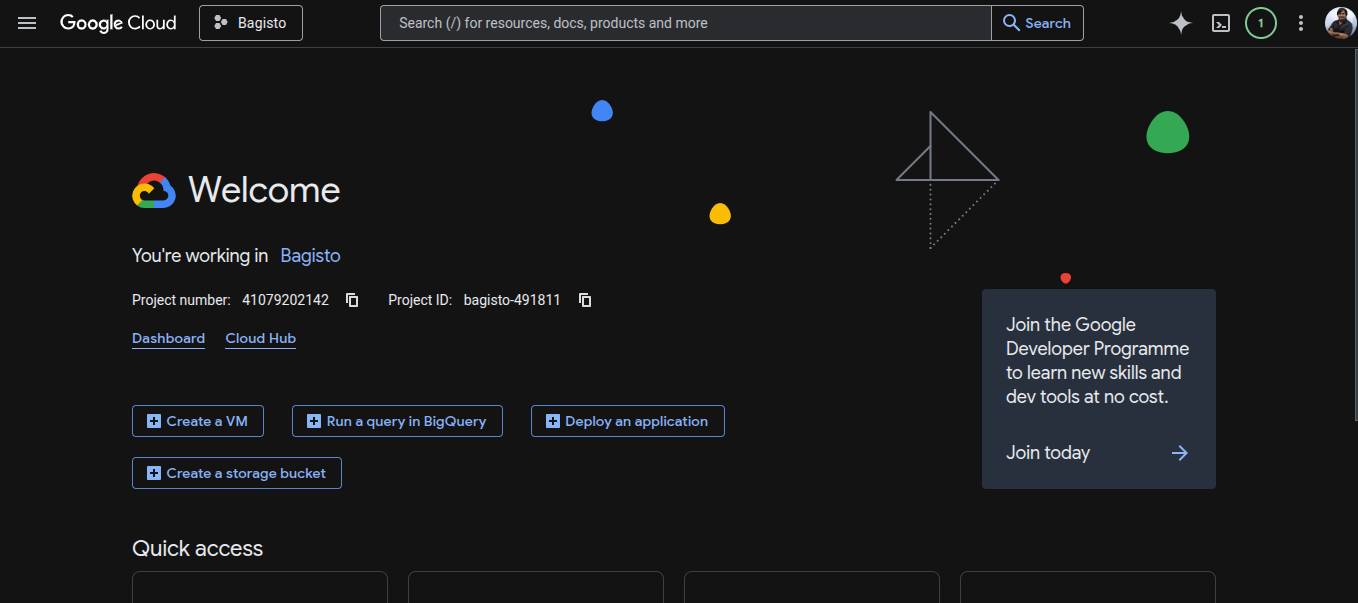The image size is (1358, 603).
Task: Follow the Bagisto project name link
Action: (x=310, y=256)
